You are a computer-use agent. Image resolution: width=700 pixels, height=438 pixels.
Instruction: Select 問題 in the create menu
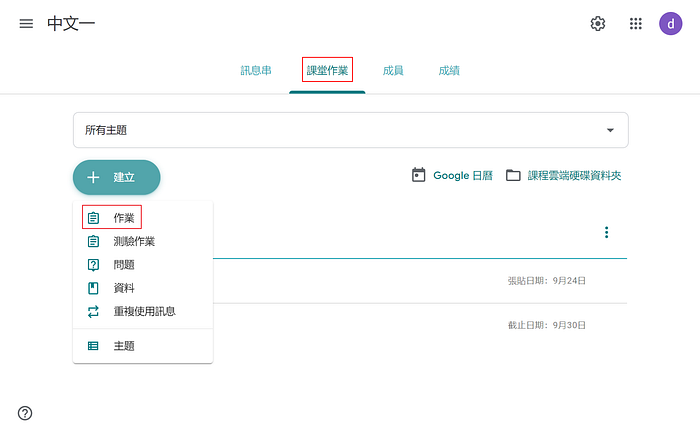(143, 265)
